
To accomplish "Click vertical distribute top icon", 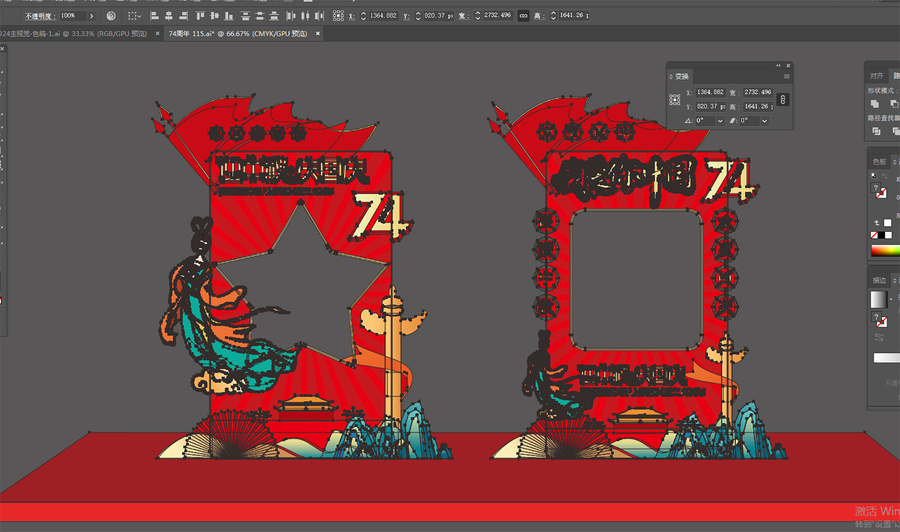I will tap(246, 16).
